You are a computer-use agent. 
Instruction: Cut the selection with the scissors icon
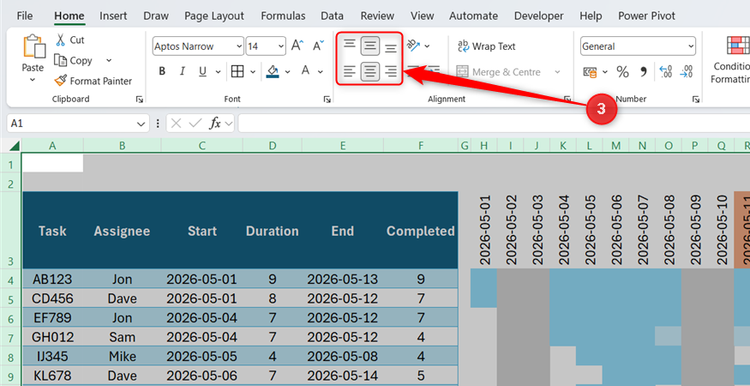(60, 40)
